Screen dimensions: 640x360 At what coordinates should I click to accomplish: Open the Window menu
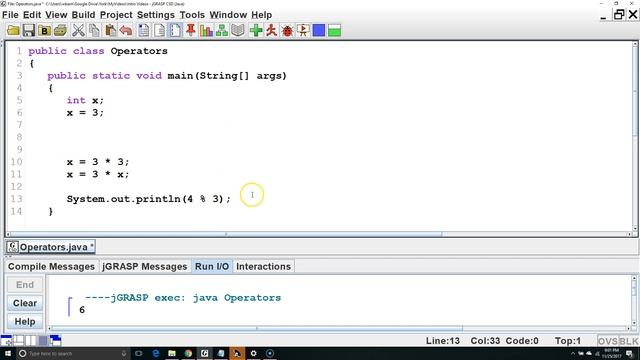tap(228, 15)
